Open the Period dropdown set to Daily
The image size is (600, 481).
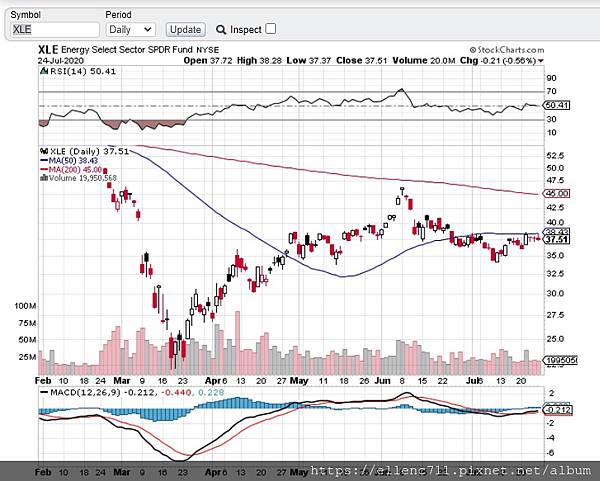tap(130, 29)
